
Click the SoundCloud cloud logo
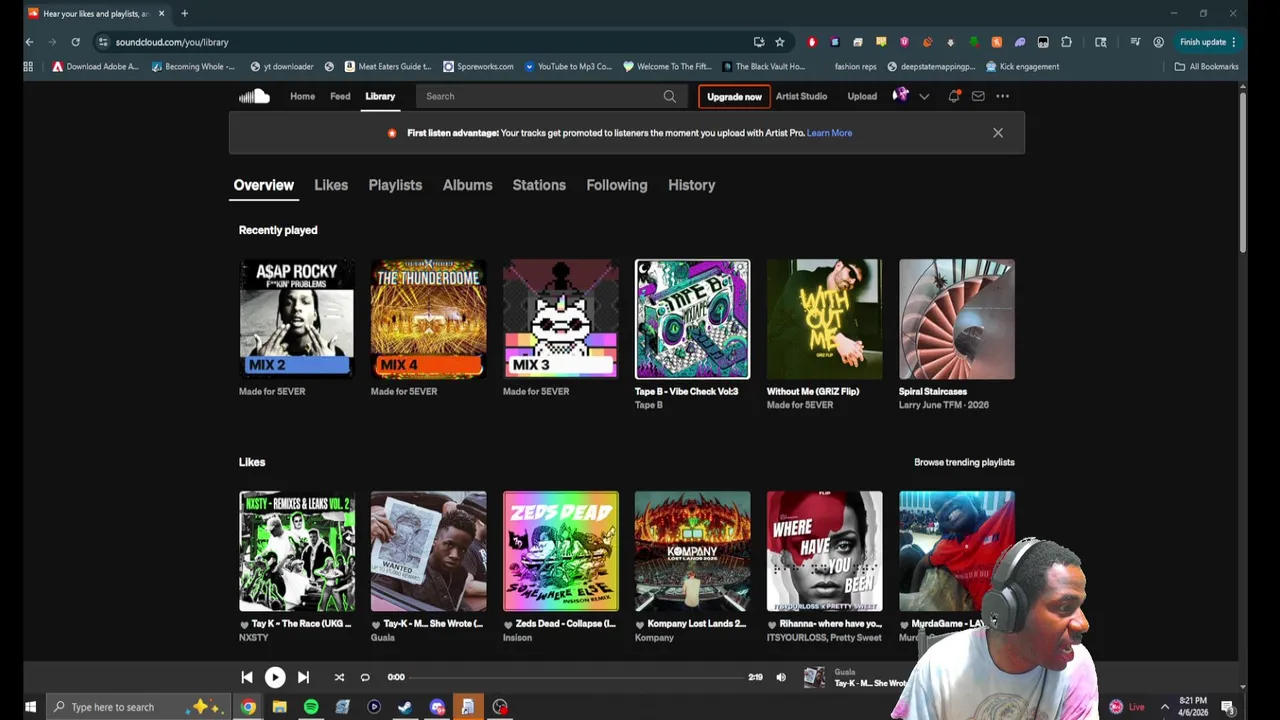(254, 96)
